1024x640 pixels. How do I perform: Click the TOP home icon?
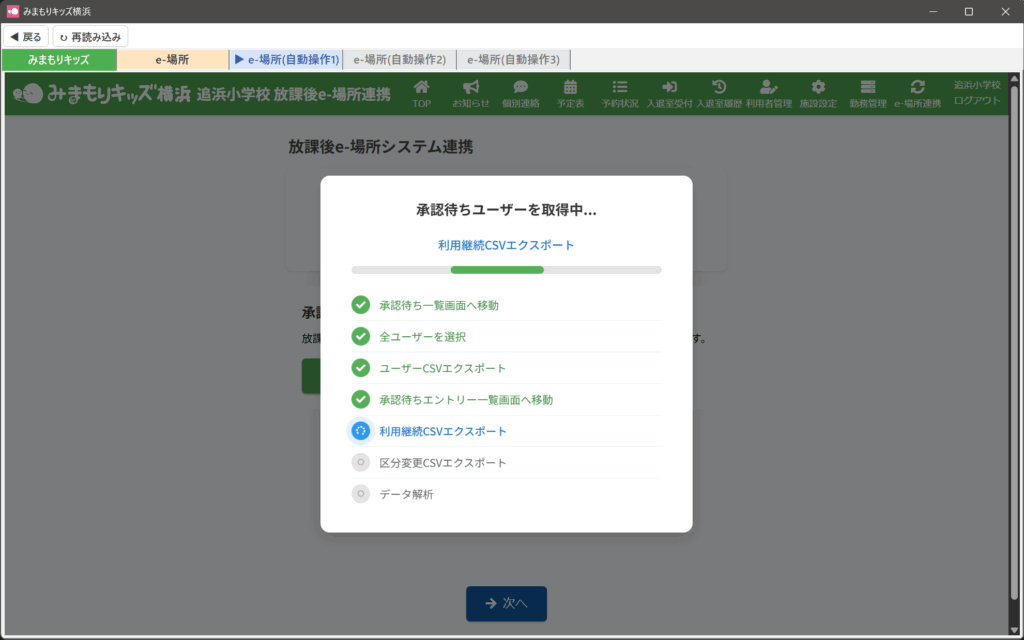pos(422,88)
